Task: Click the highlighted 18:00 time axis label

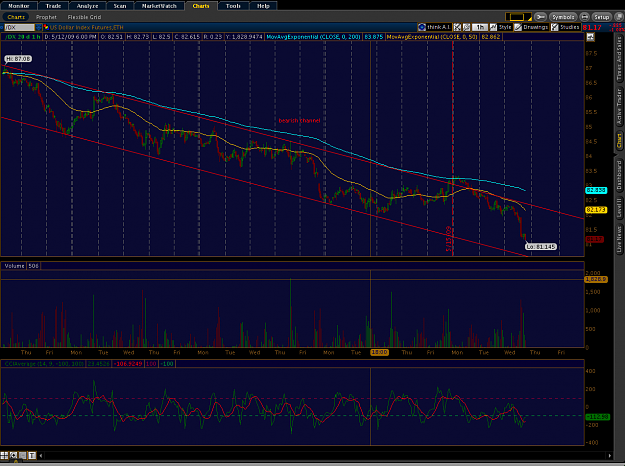Action: click(379, 352)
